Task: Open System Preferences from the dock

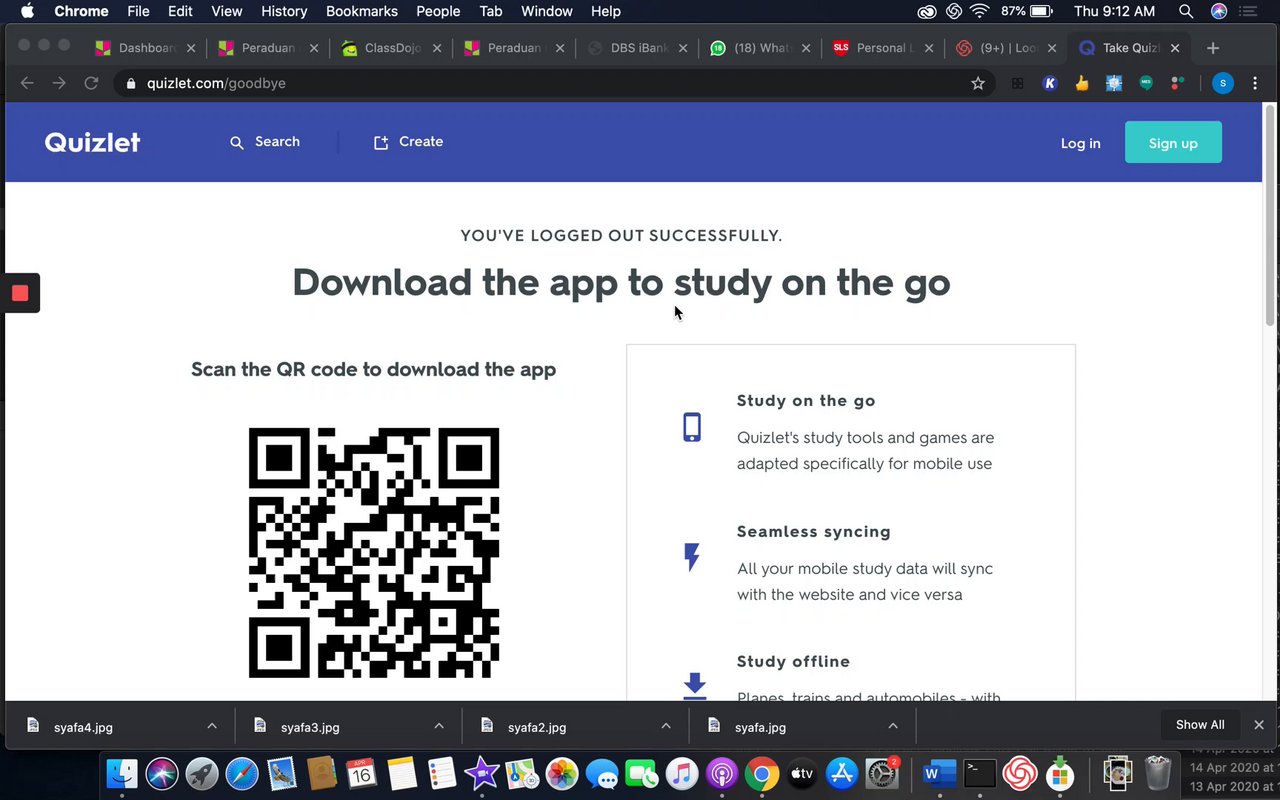Action: pos(882,774)
